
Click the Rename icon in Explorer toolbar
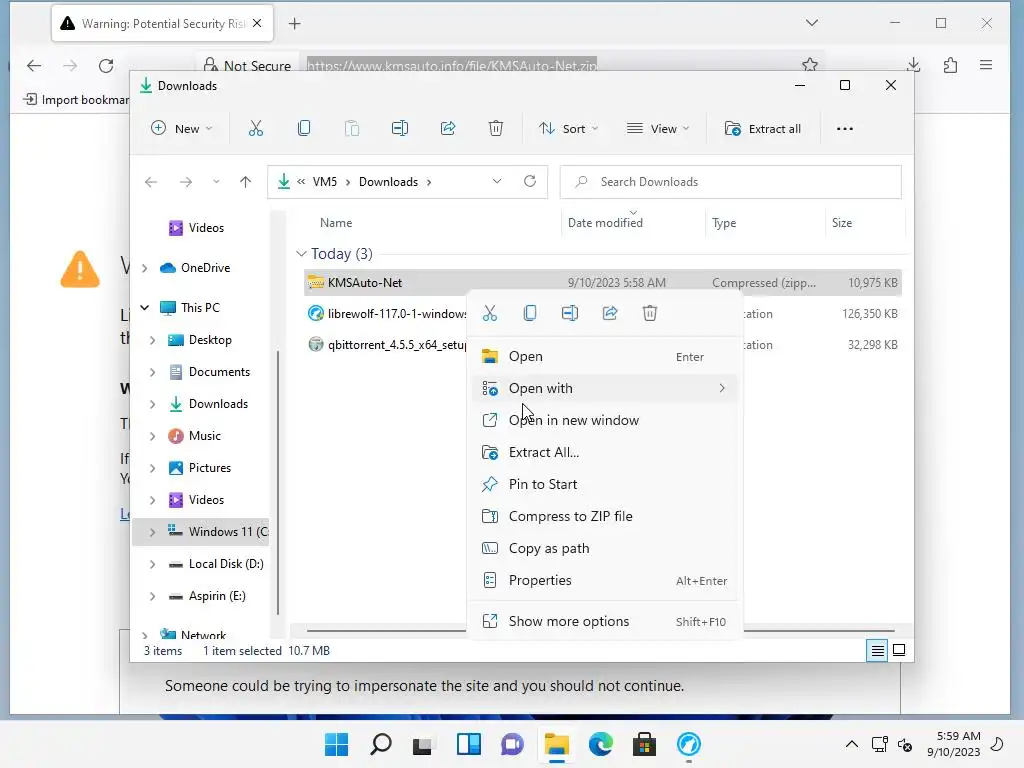(400, 129)
